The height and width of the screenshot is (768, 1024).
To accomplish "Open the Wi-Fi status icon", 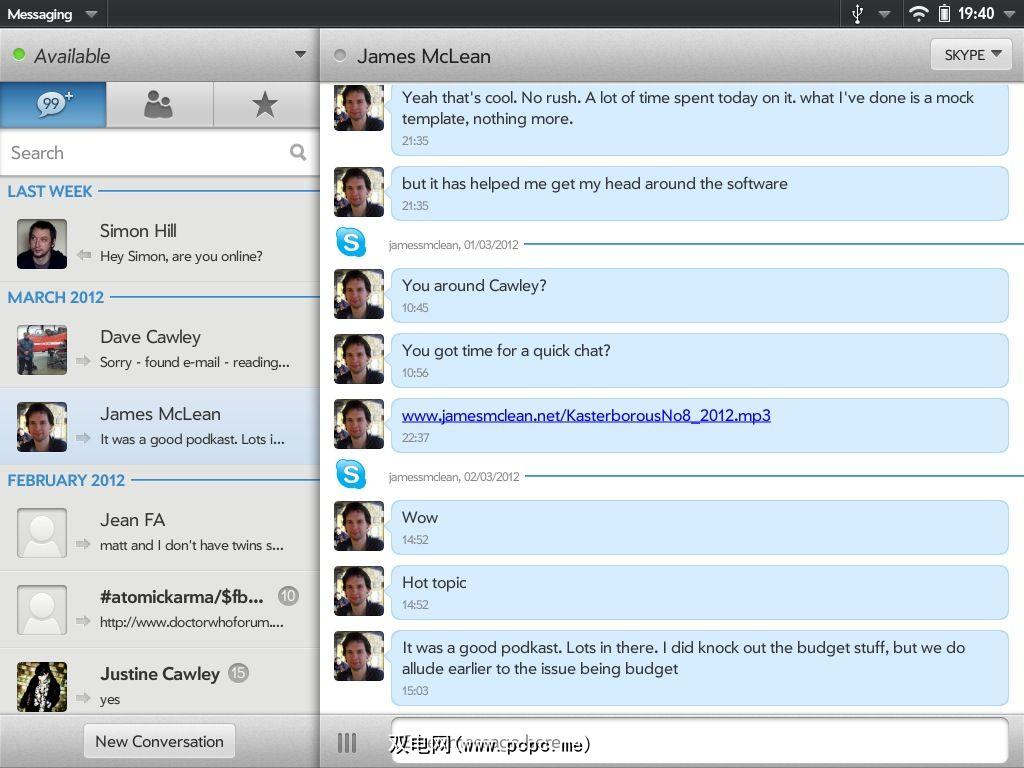I will [x=918, y=14].
